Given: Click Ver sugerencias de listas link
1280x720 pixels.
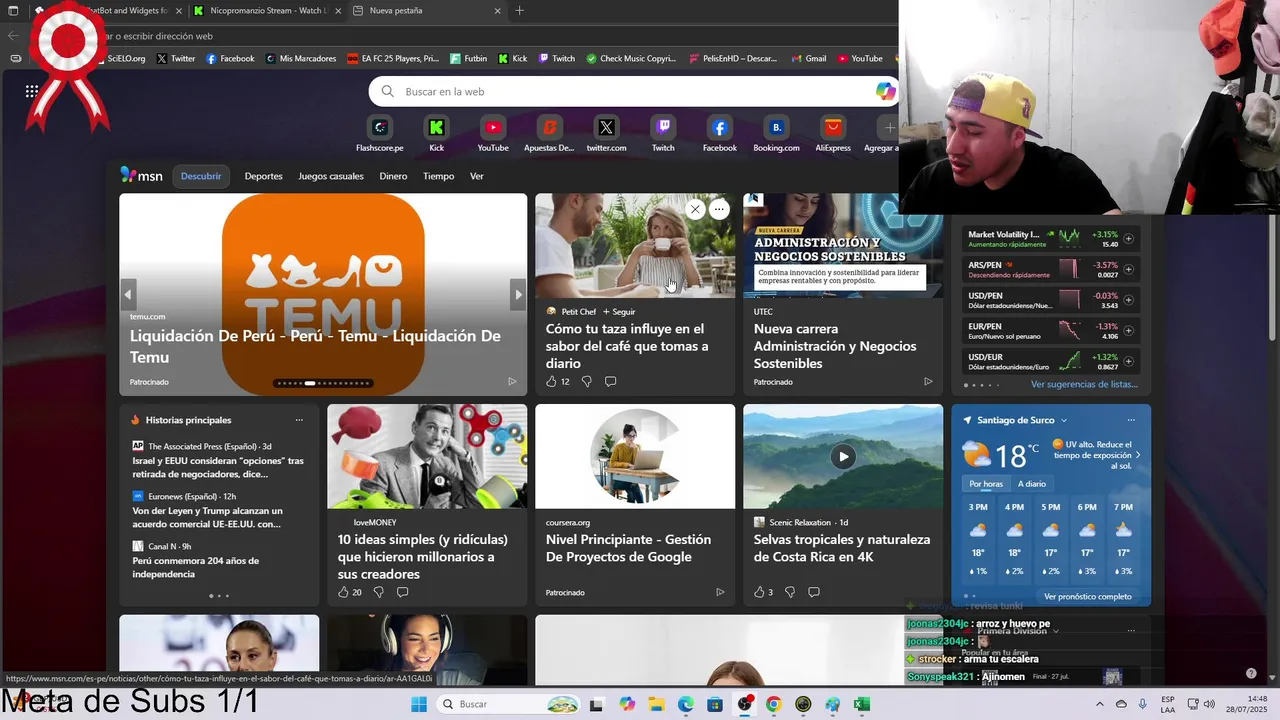Looking at the screenshot, I should click(x=1084, y=384).
